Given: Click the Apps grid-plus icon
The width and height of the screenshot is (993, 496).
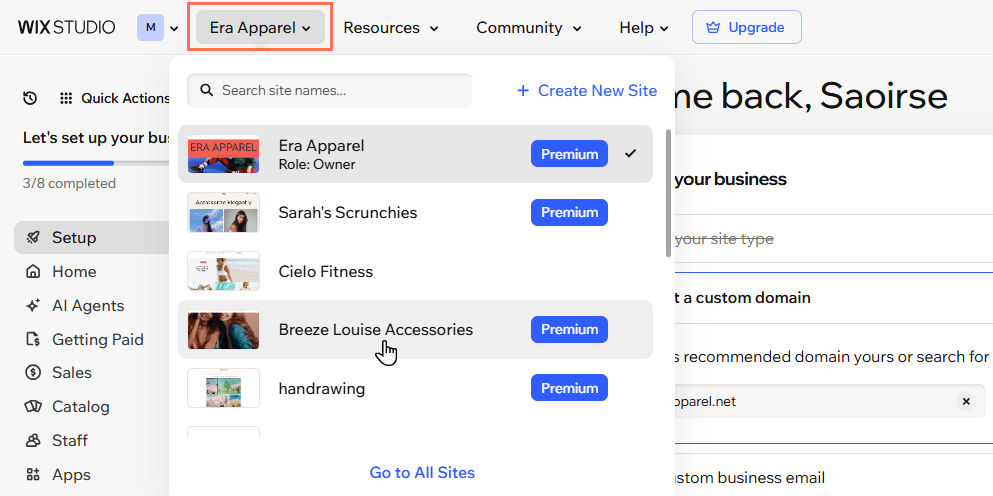Looking at the screenshot, I should [32, 474].
